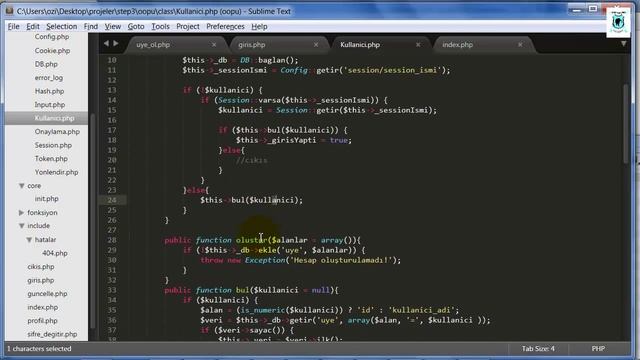
Task: Open the Project menu
Action: tap(188, 27)
